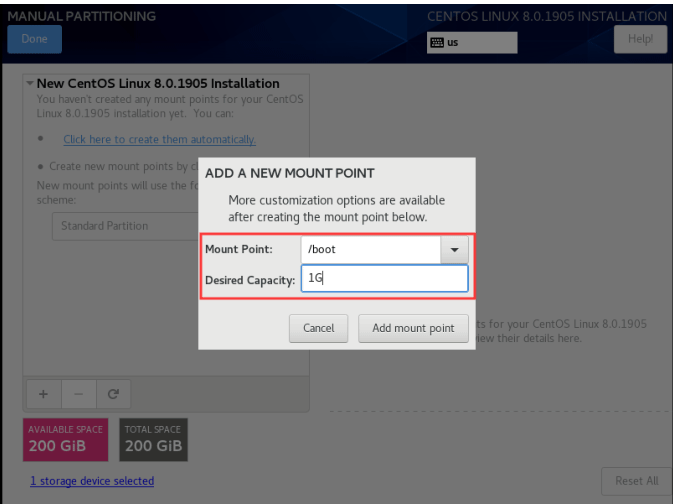The image size is (673, 504).
Task: Open the Help! button
Action: click(639, 39)
